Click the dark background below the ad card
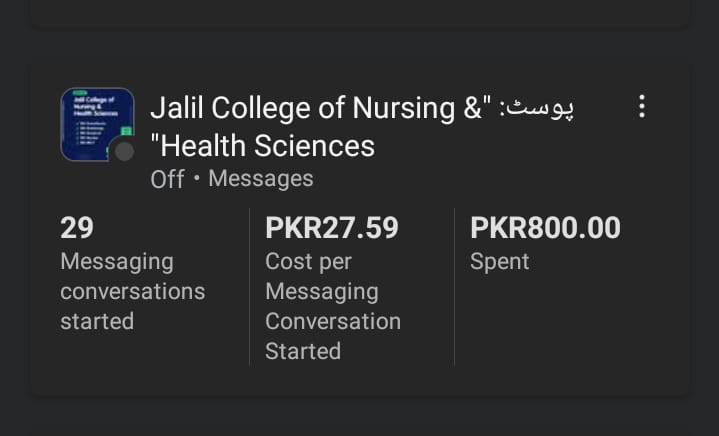This screenshot has width=719, height=436. [x=359, y=417]
